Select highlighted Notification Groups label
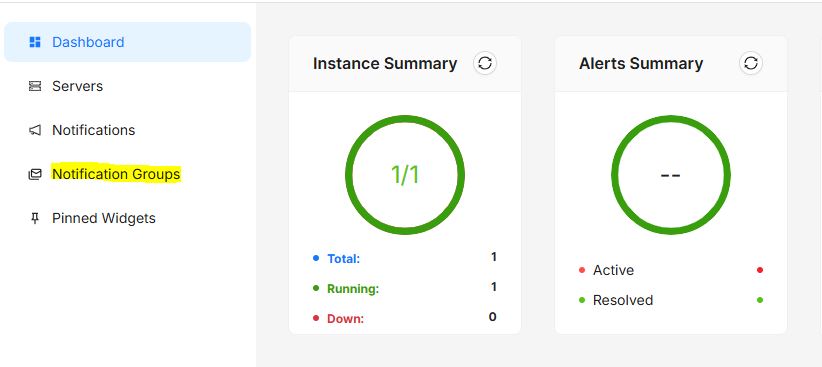This screenshot has width=822, height=367. click(116, 174)
